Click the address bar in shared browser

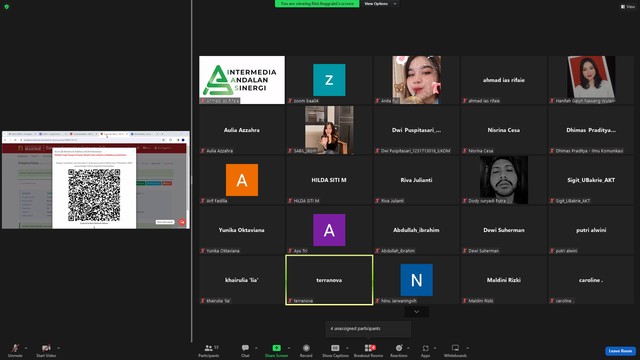coord(93,140)
